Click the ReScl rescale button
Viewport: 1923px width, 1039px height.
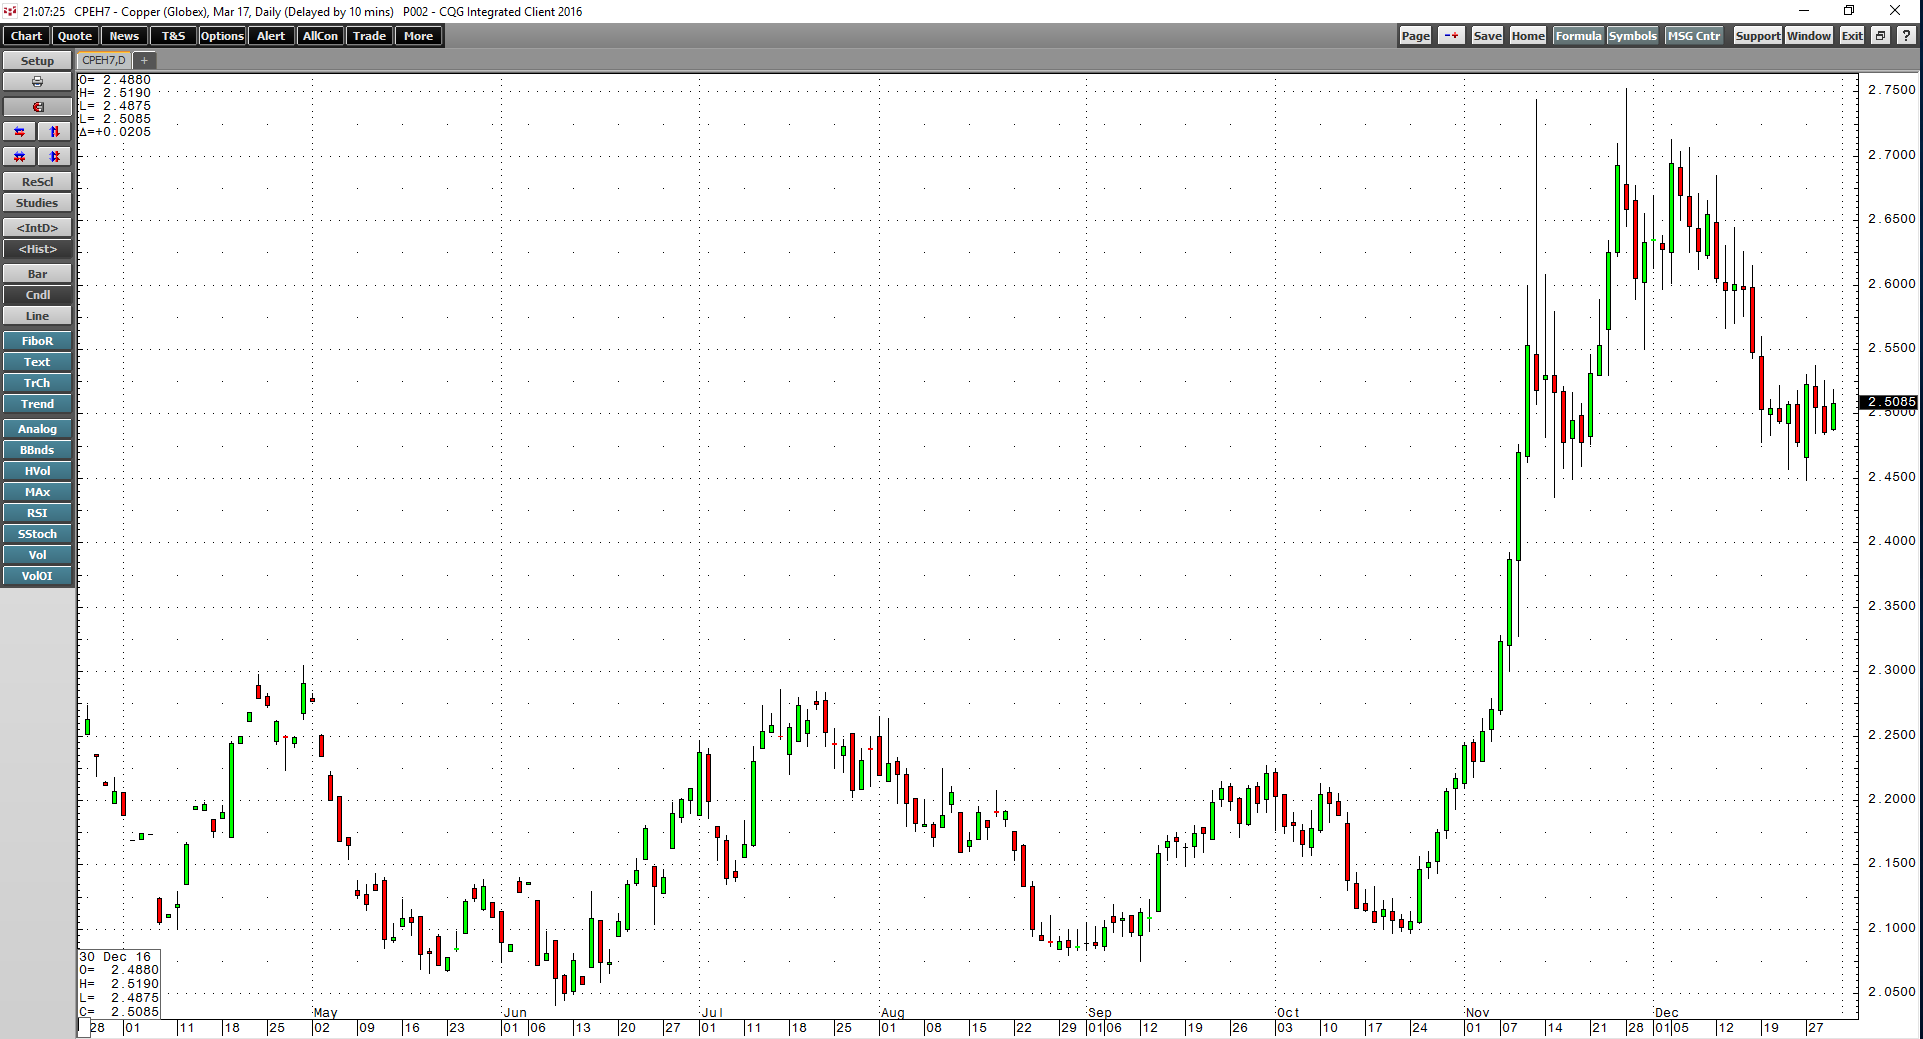37,182
